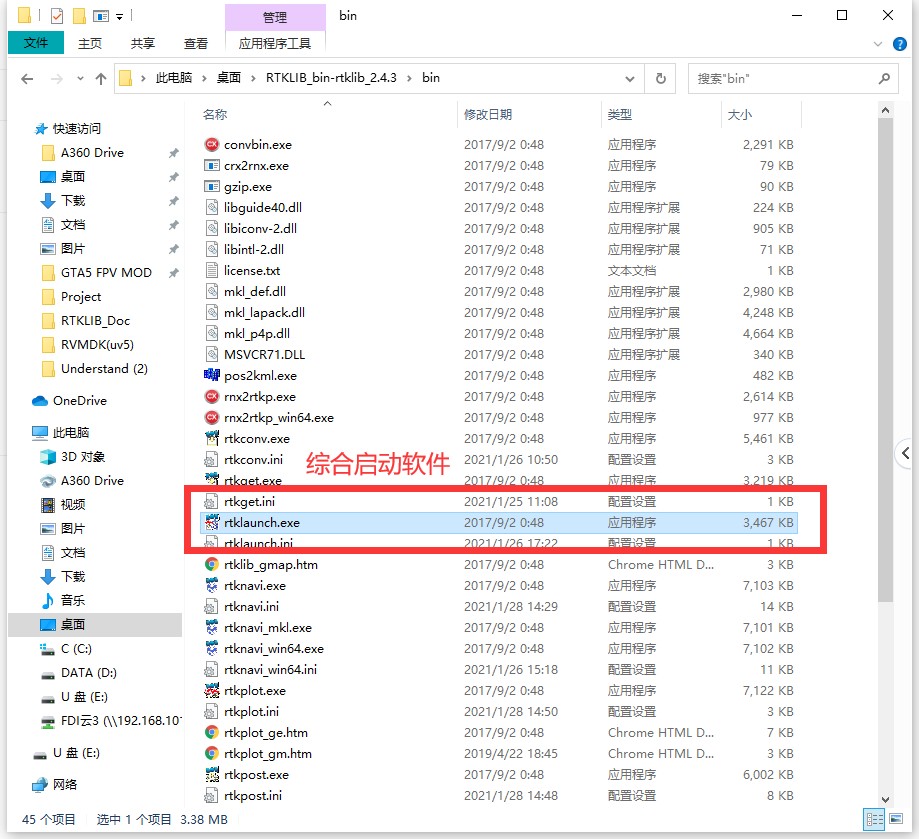The width and height of the screenshot is (919, 839).
Task: Click the rtkget.ini settings file icon
Action: (212, 502)
